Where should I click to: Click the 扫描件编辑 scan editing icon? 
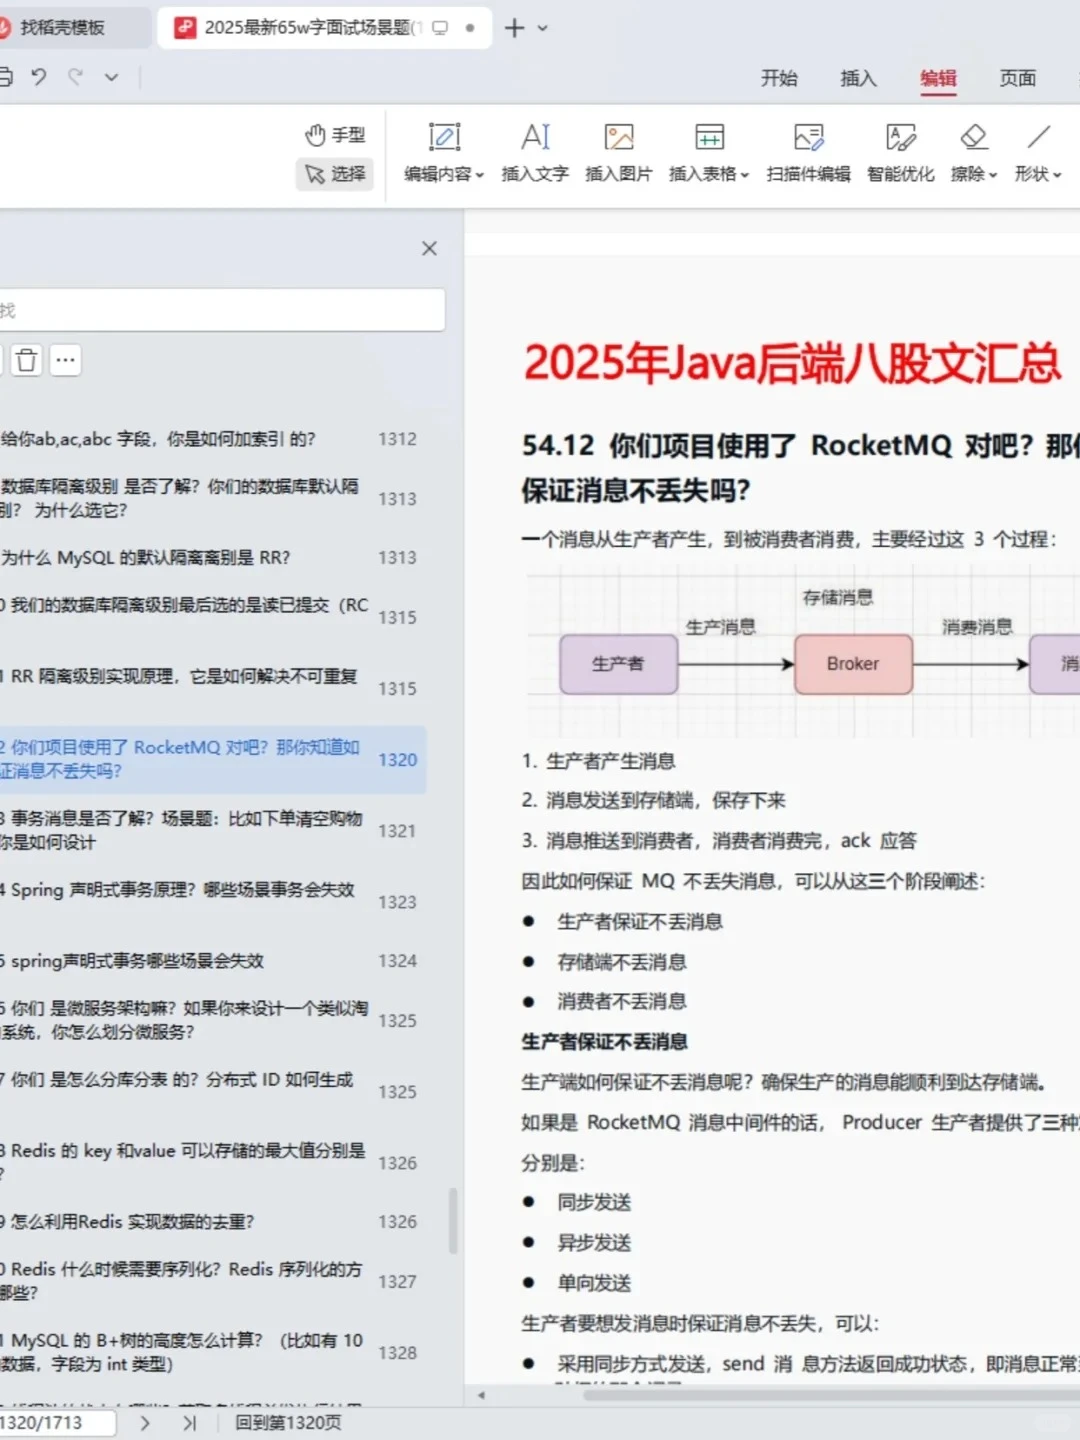pos(808,150)
